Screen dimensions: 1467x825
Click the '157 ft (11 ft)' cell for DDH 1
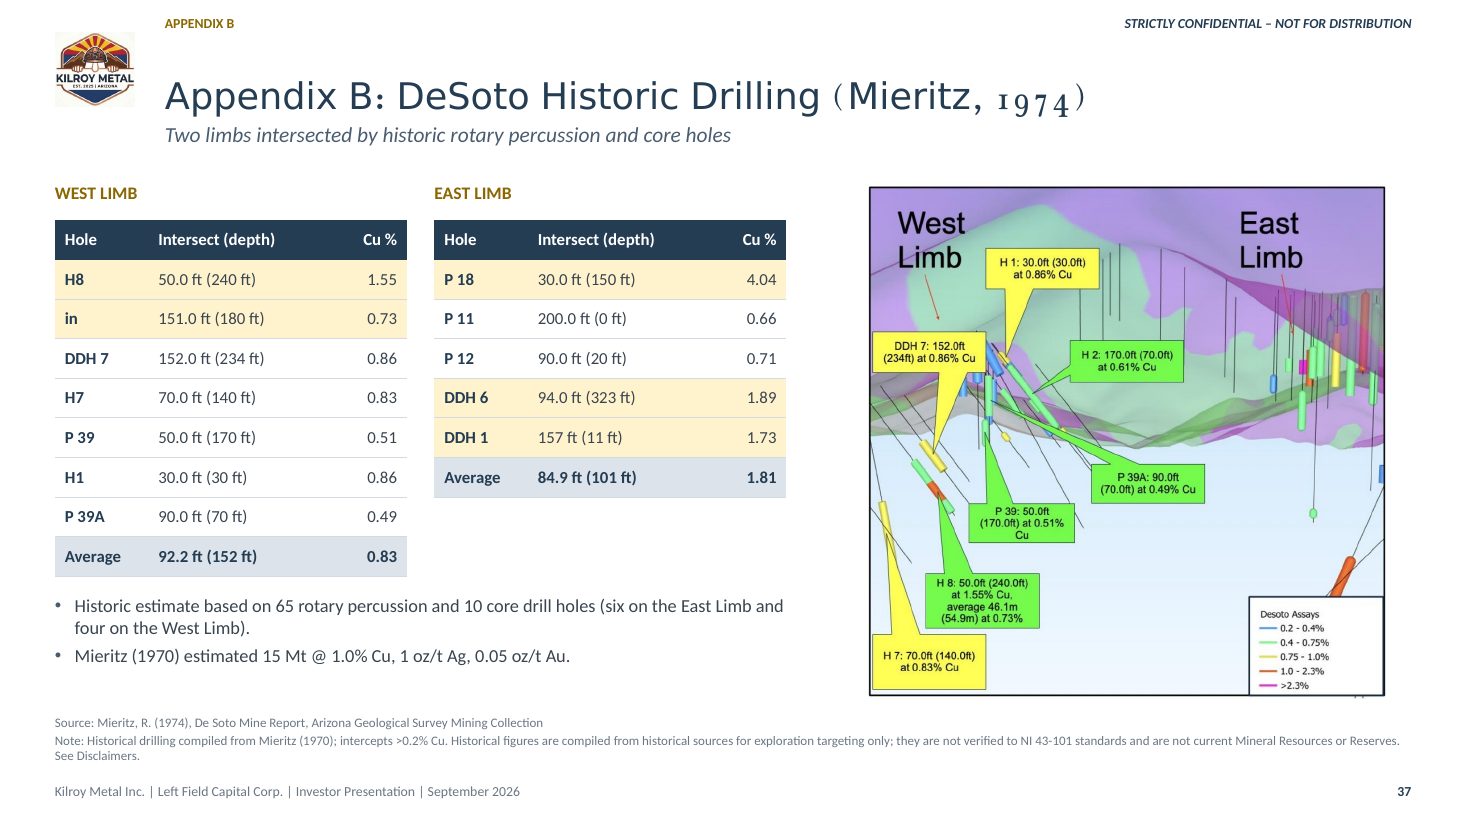(x=580, y=437)
